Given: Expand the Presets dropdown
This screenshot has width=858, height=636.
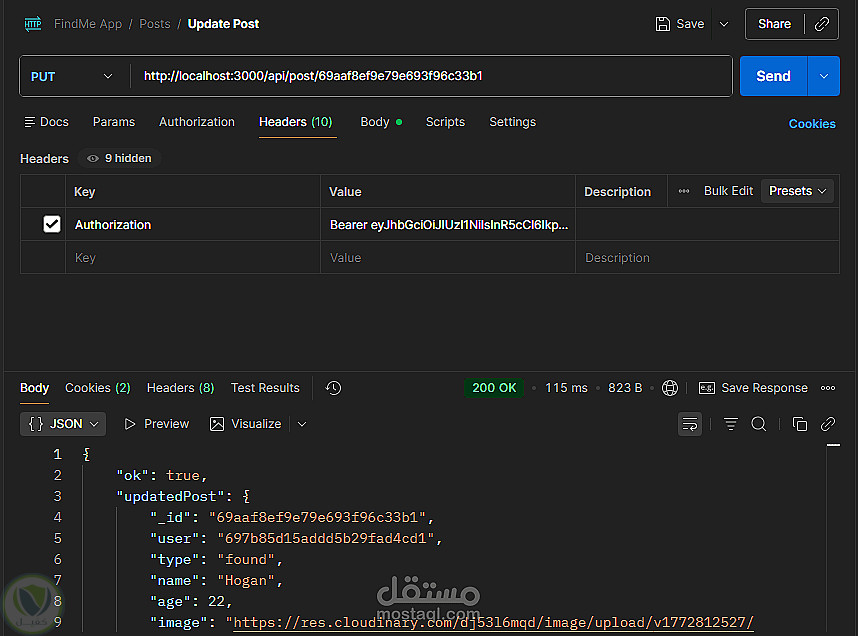Looking at the screenshot, I should click(798, 191).
